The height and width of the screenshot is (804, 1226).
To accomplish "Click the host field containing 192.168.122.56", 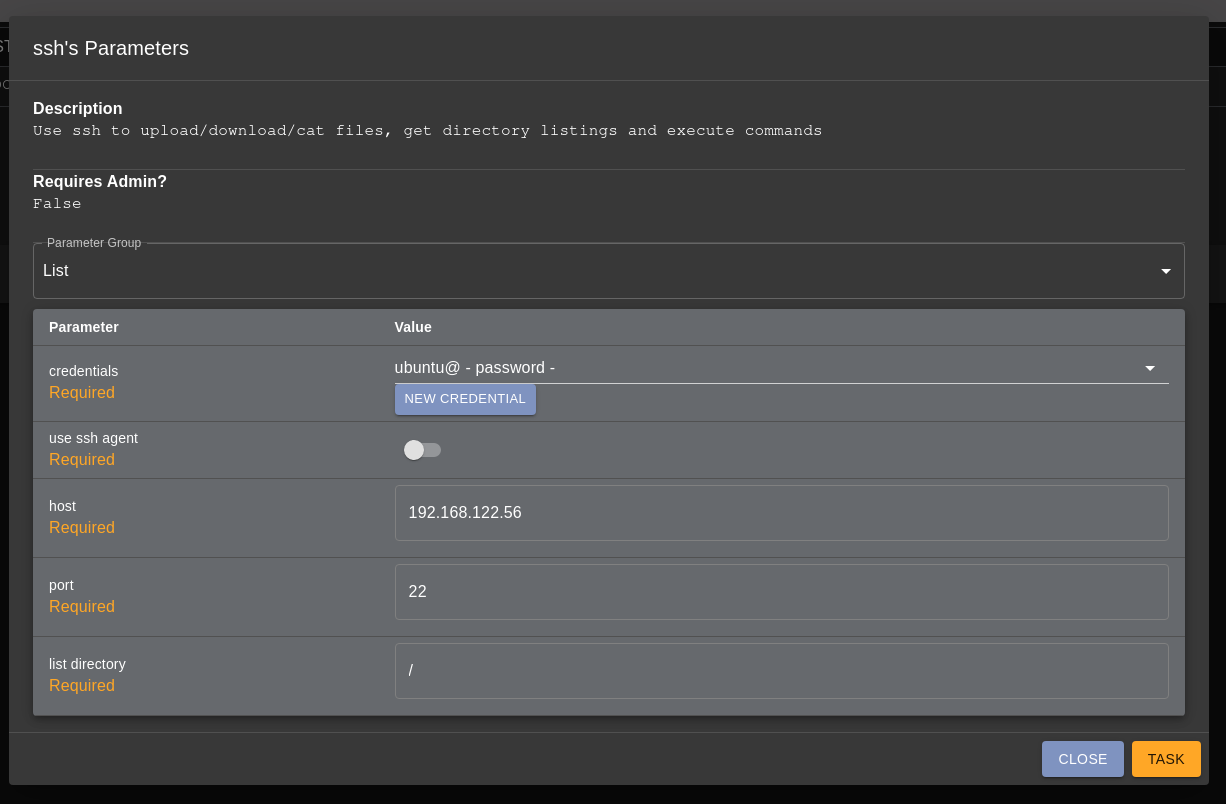I will click(x=782, y=512).
